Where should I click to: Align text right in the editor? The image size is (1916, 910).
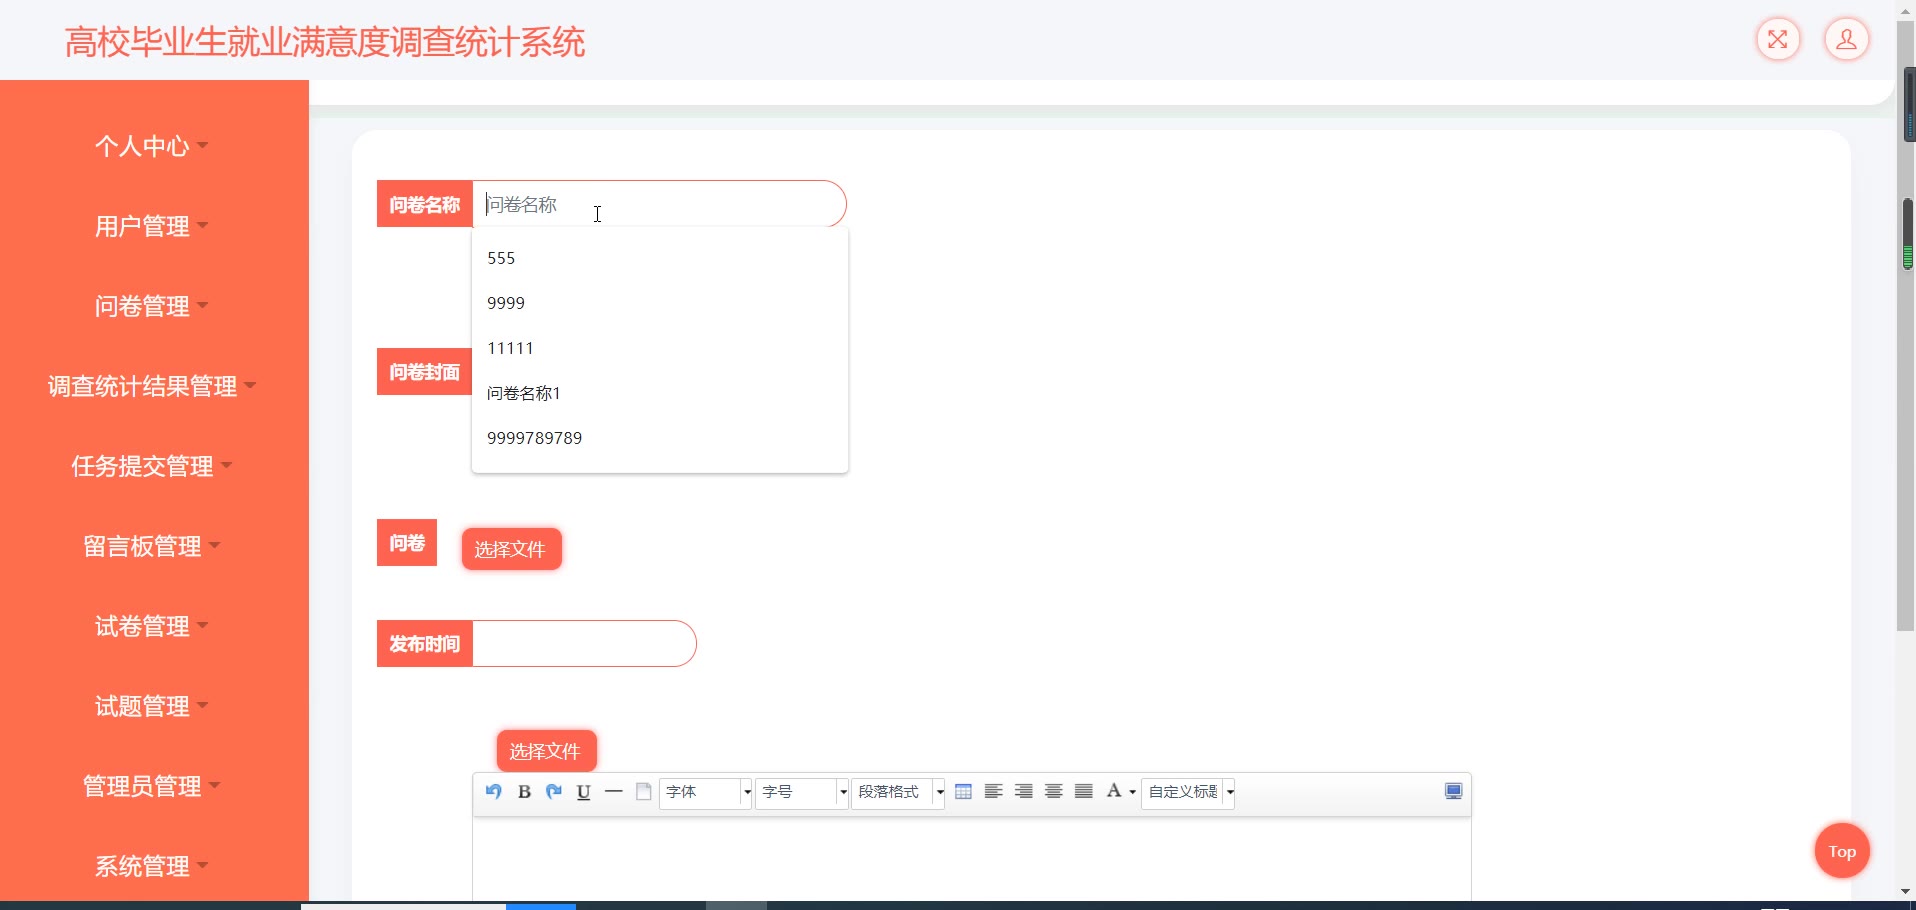tap(1024, 792)
